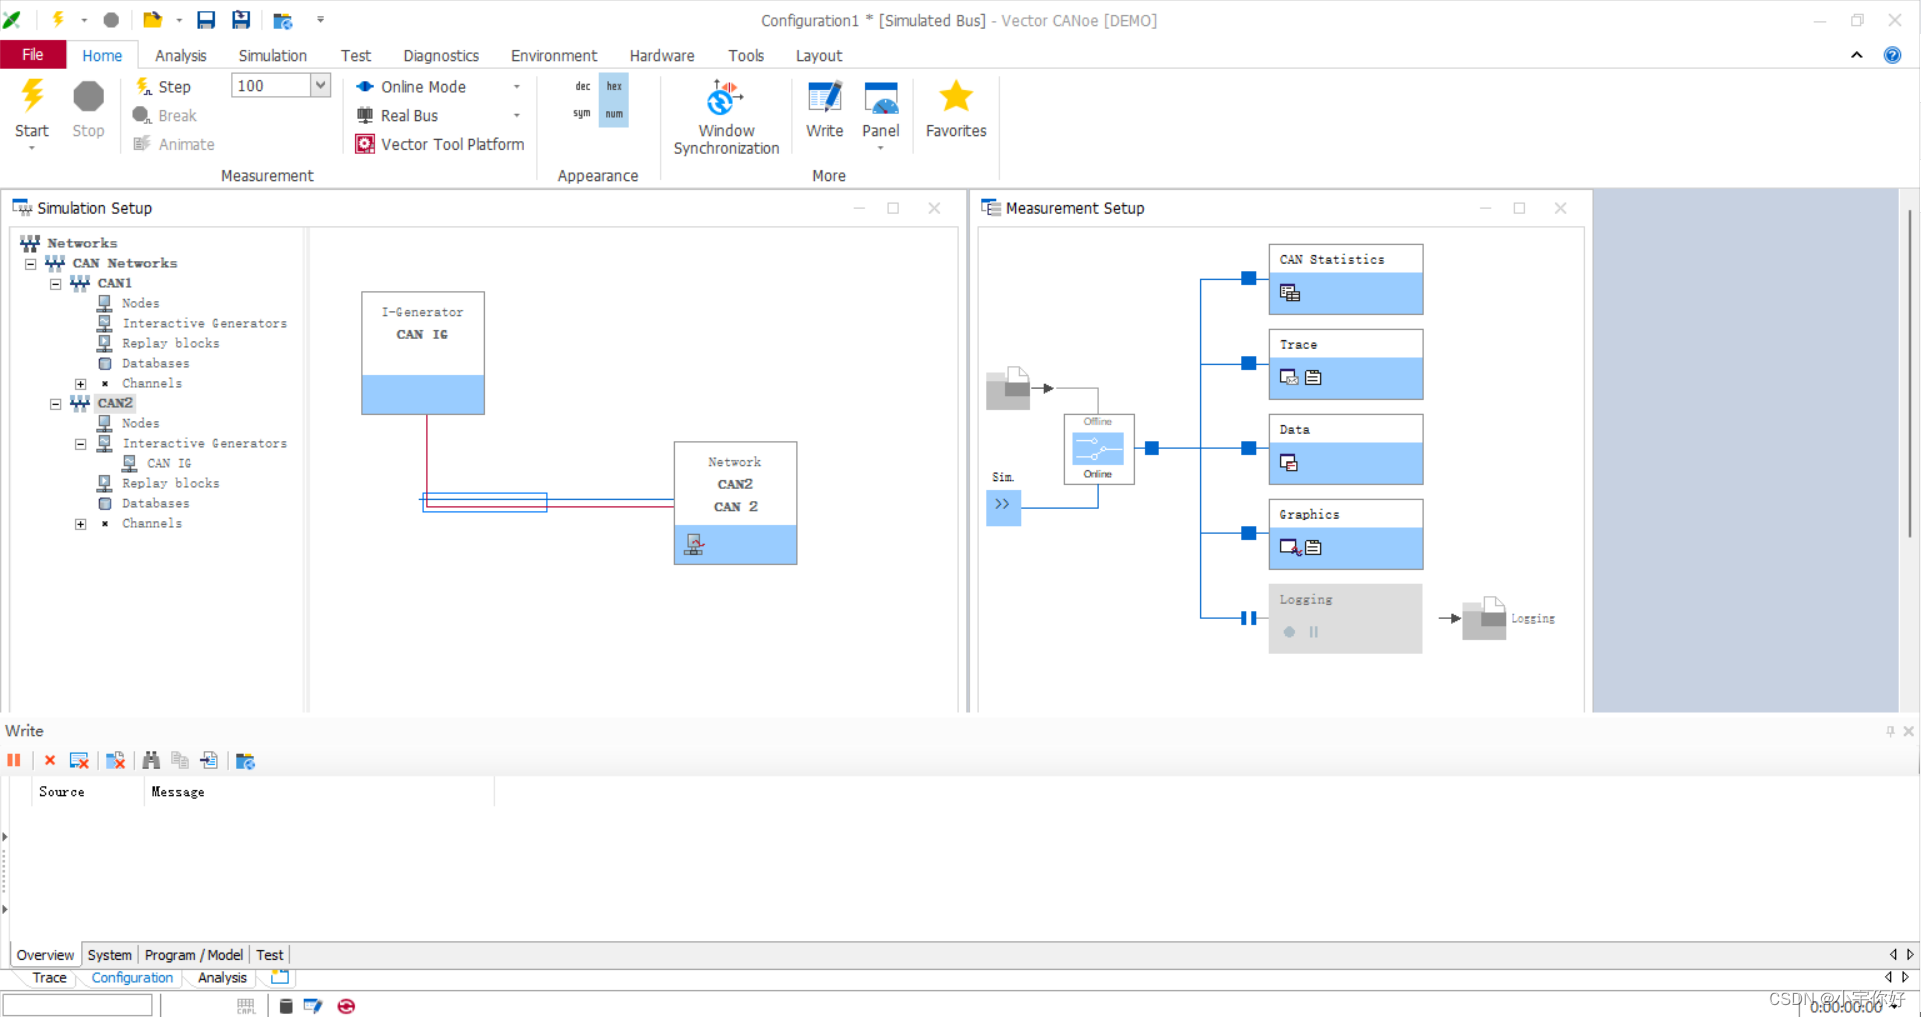Image resolution: width=1921 pixels, height=1017 pixels.
Task: Click the Sim. source block in Measurement Setup
Action: pyautogui.click(x=1003, y=507)
